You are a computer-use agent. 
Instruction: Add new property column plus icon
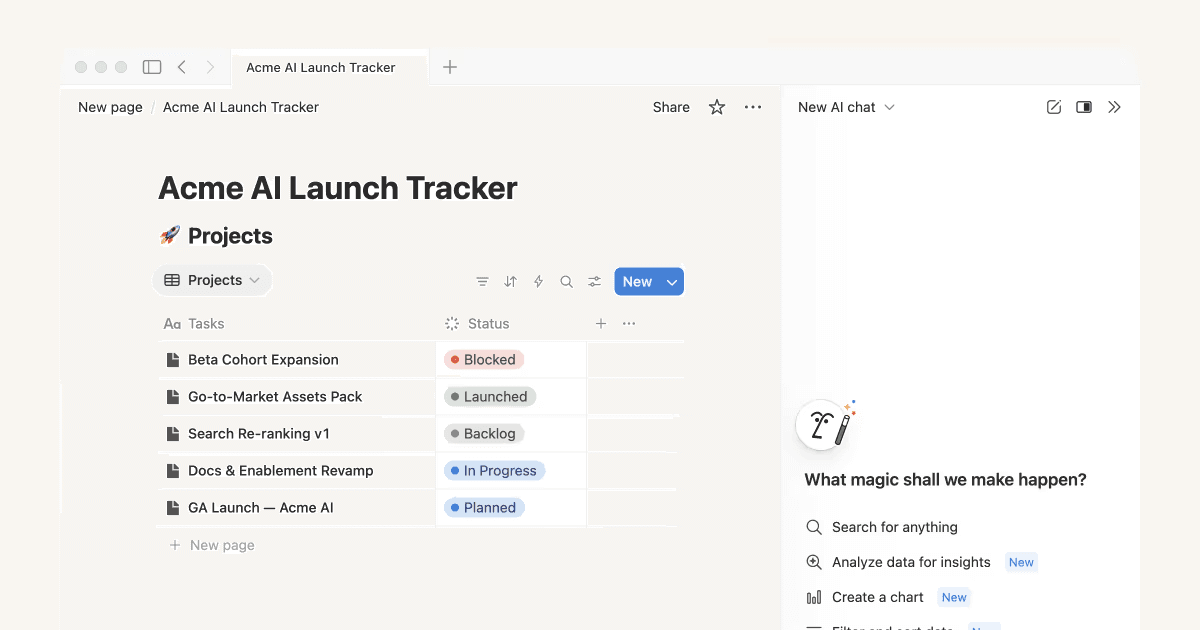[x=601, y=323]
